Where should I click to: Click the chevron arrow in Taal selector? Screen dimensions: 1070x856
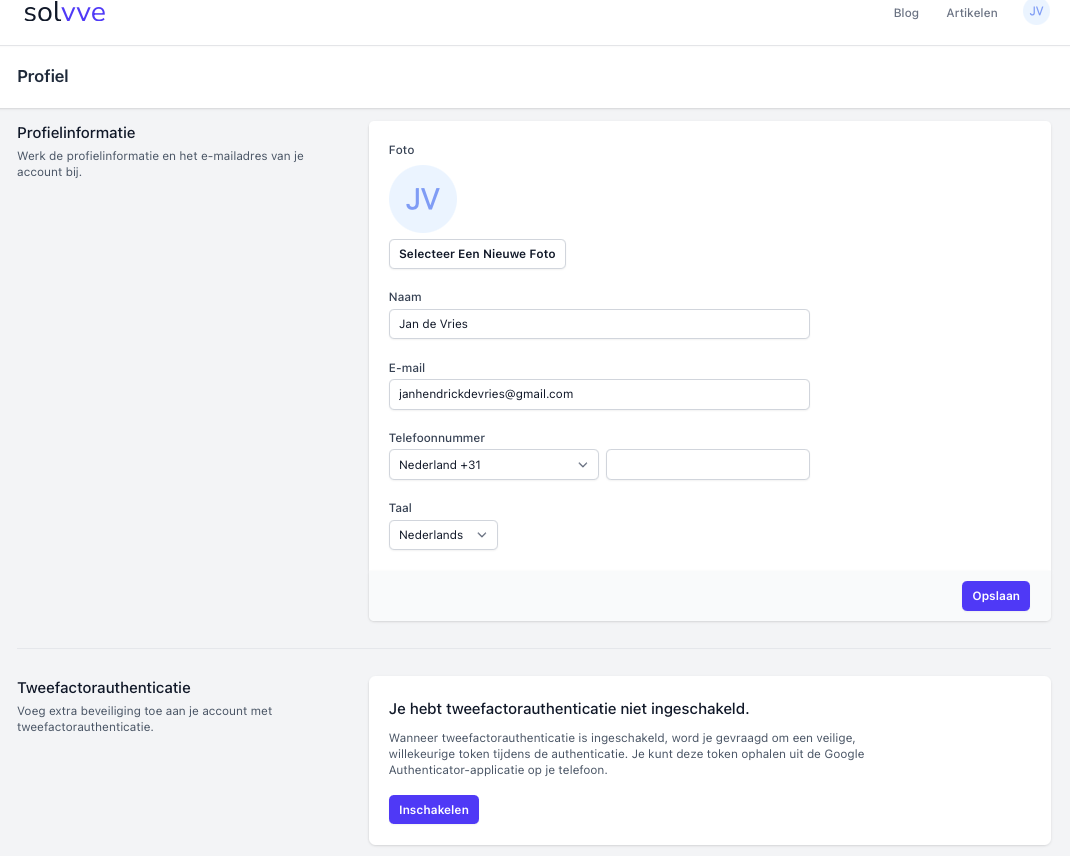pyautogui.click(x=482, y=535)
